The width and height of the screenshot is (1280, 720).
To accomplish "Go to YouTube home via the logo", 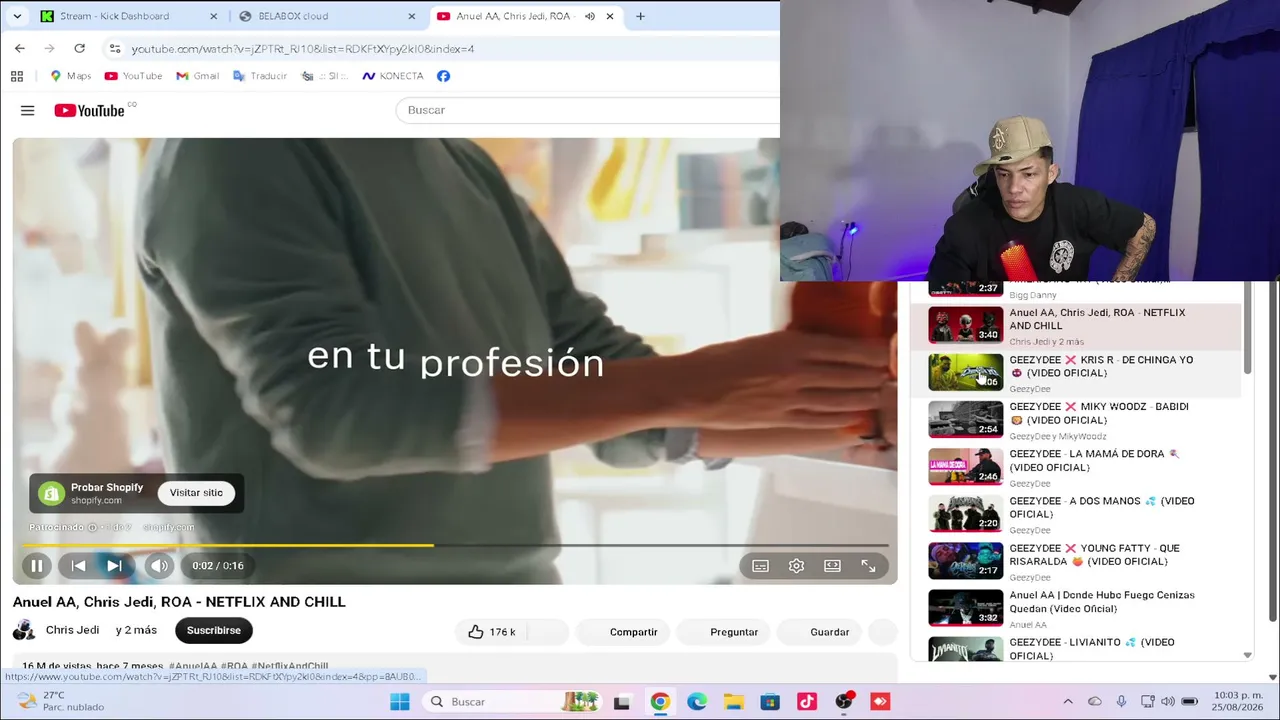I will pyautogui.click(x=90, y=110).
